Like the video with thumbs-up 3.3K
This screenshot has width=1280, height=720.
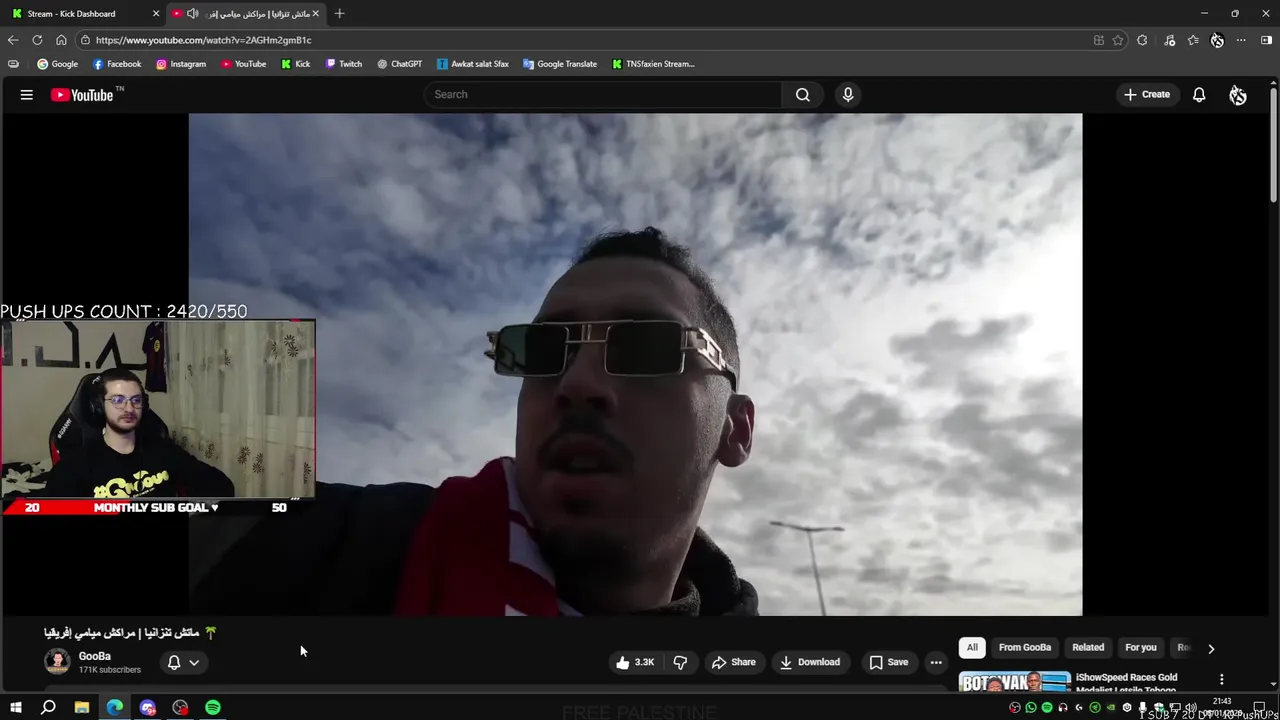[636, 662]
